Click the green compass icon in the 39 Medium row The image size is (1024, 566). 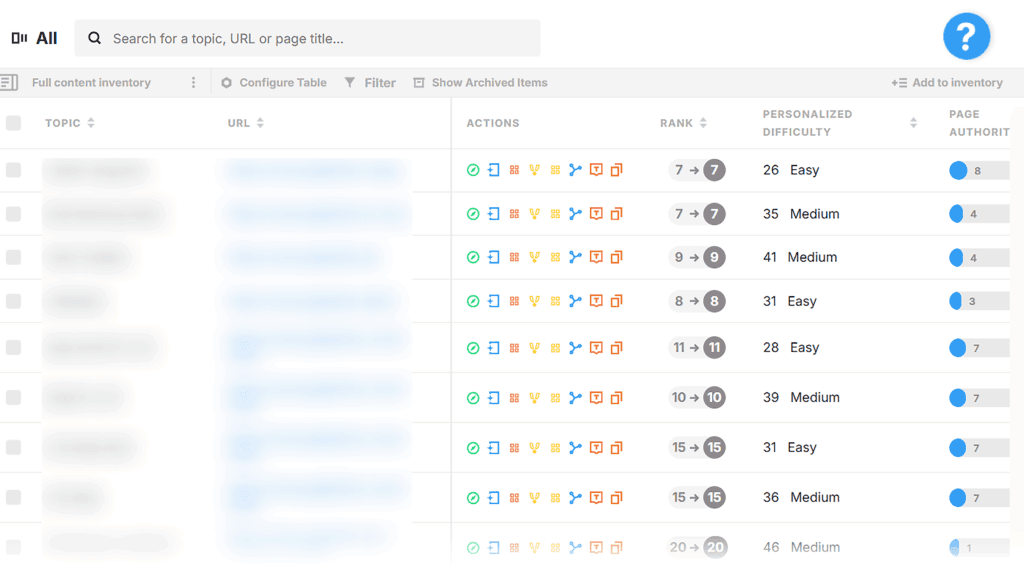tap(473, 398)
